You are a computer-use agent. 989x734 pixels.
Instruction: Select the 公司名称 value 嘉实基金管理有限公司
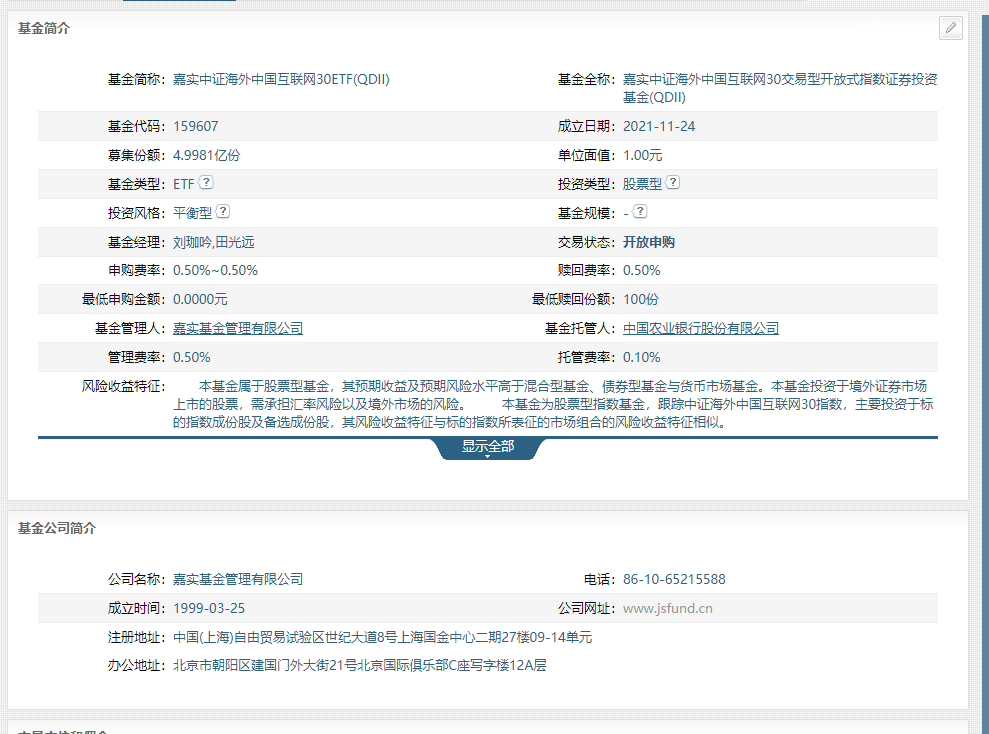pyautogui.click(x=238, y=580)
